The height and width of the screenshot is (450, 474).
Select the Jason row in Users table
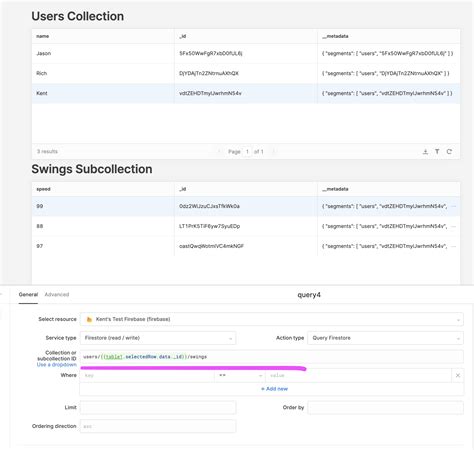(x=246, y=53)
